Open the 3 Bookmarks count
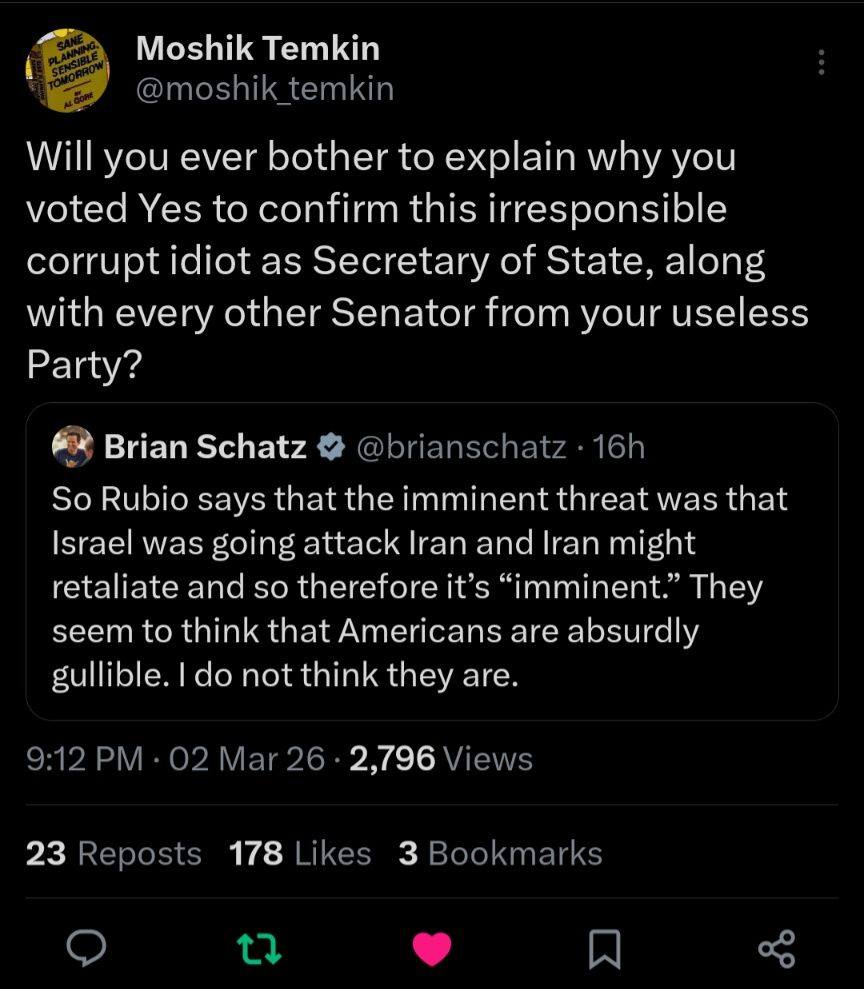864x989 pixels. (x=500, y=853)
